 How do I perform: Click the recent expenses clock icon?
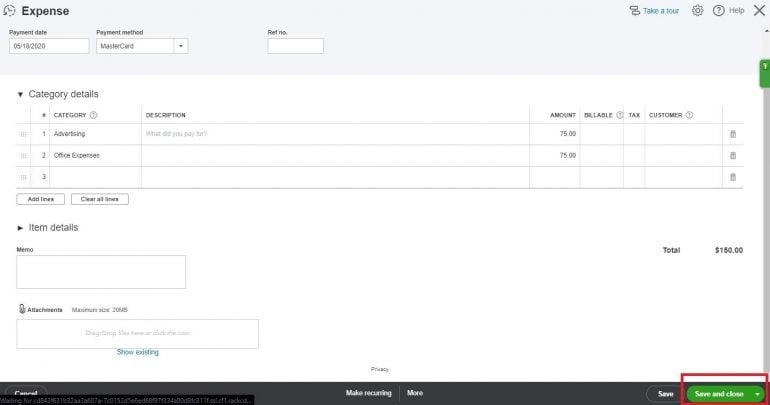pos(9,10)
